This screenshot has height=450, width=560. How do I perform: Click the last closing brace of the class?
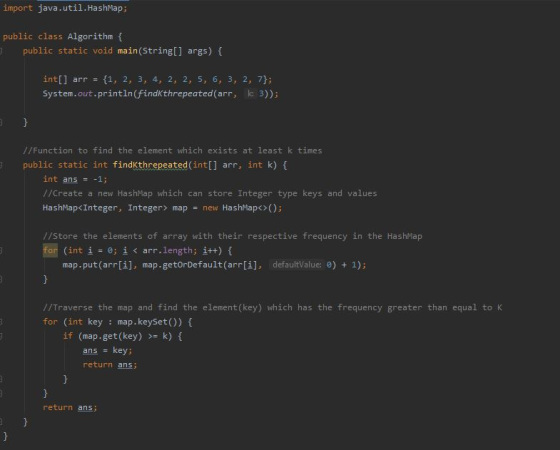coord(5,436)
